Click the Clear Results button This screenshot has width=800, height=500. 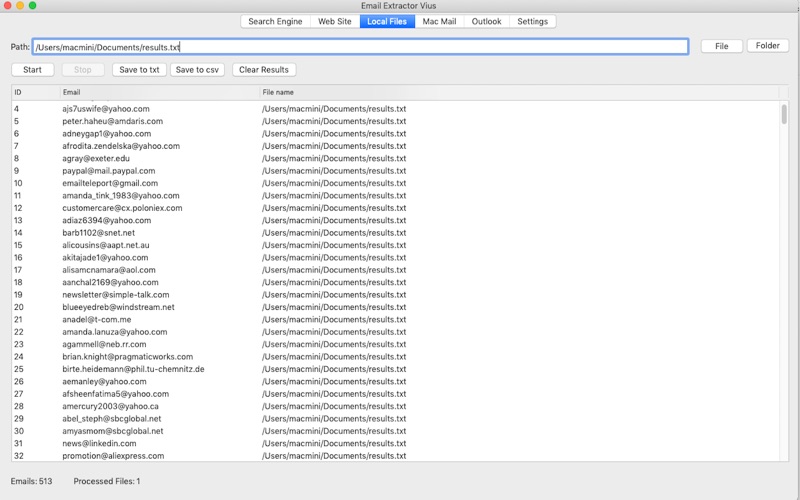pos(264,70)
